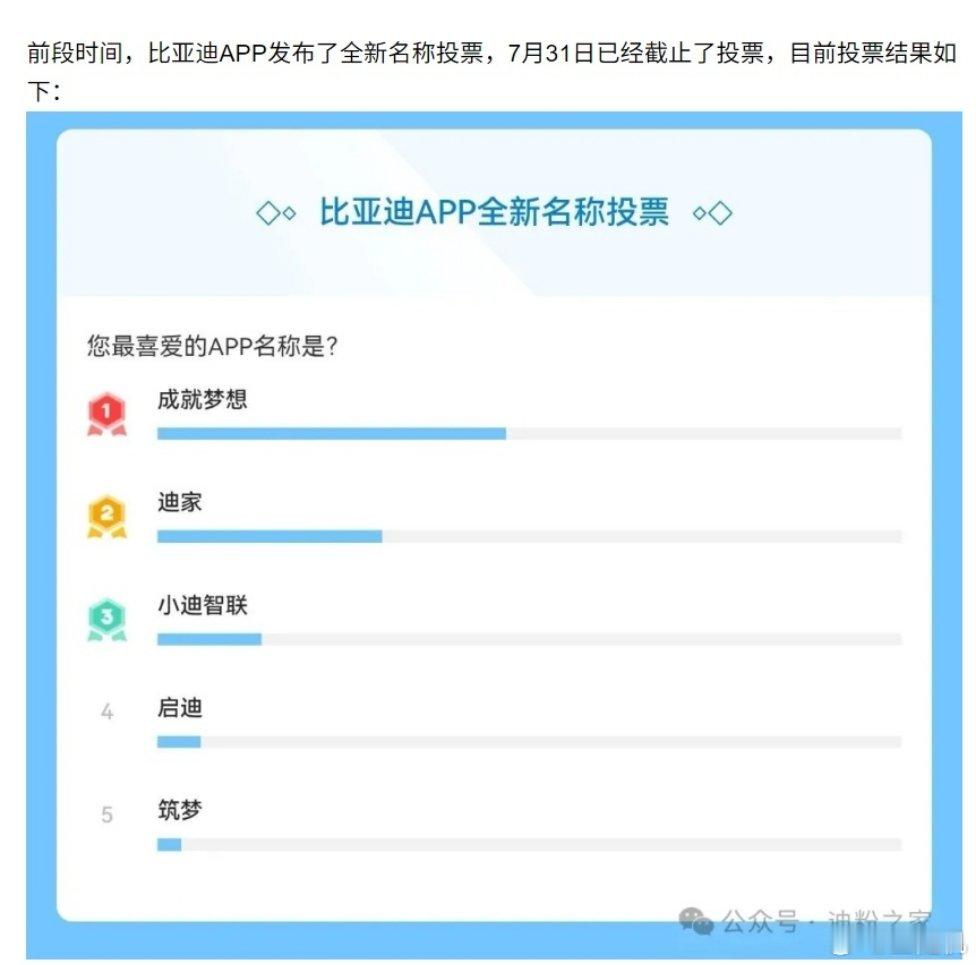The height and width of the screenshot is (965, 976).
Task: Click the 迪家 vote progress bar
Action: pos(529,536)
